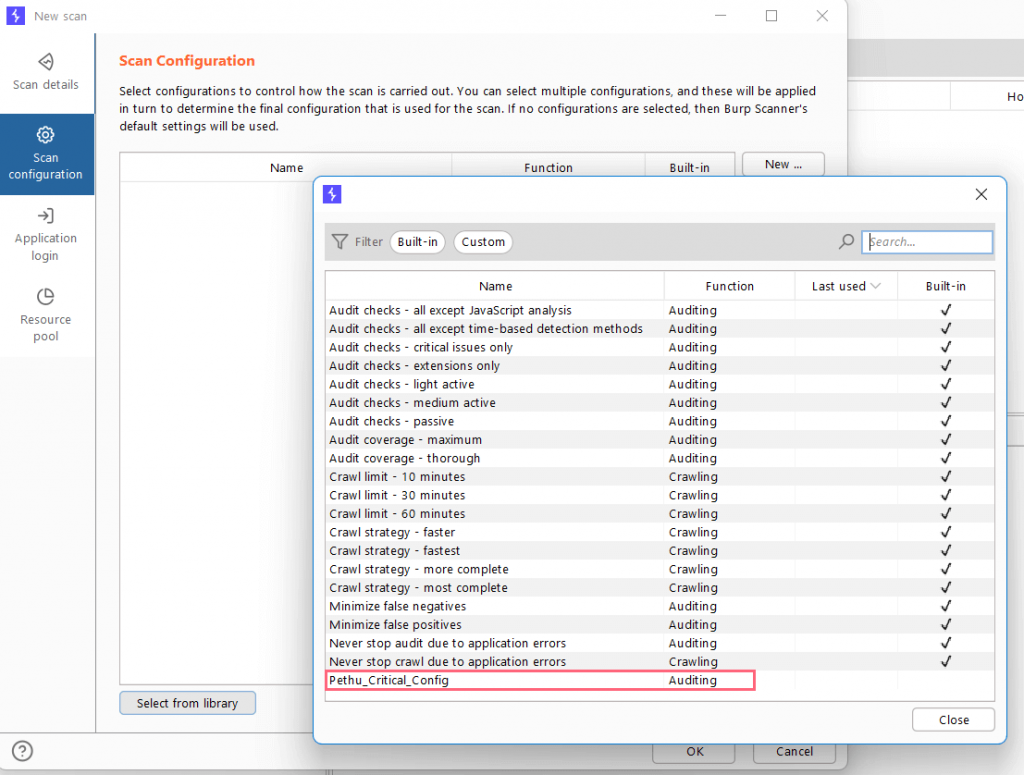1024x775 pixels.
Task: Click the Burp logo in New scan title bar
Action: point(16,16)
